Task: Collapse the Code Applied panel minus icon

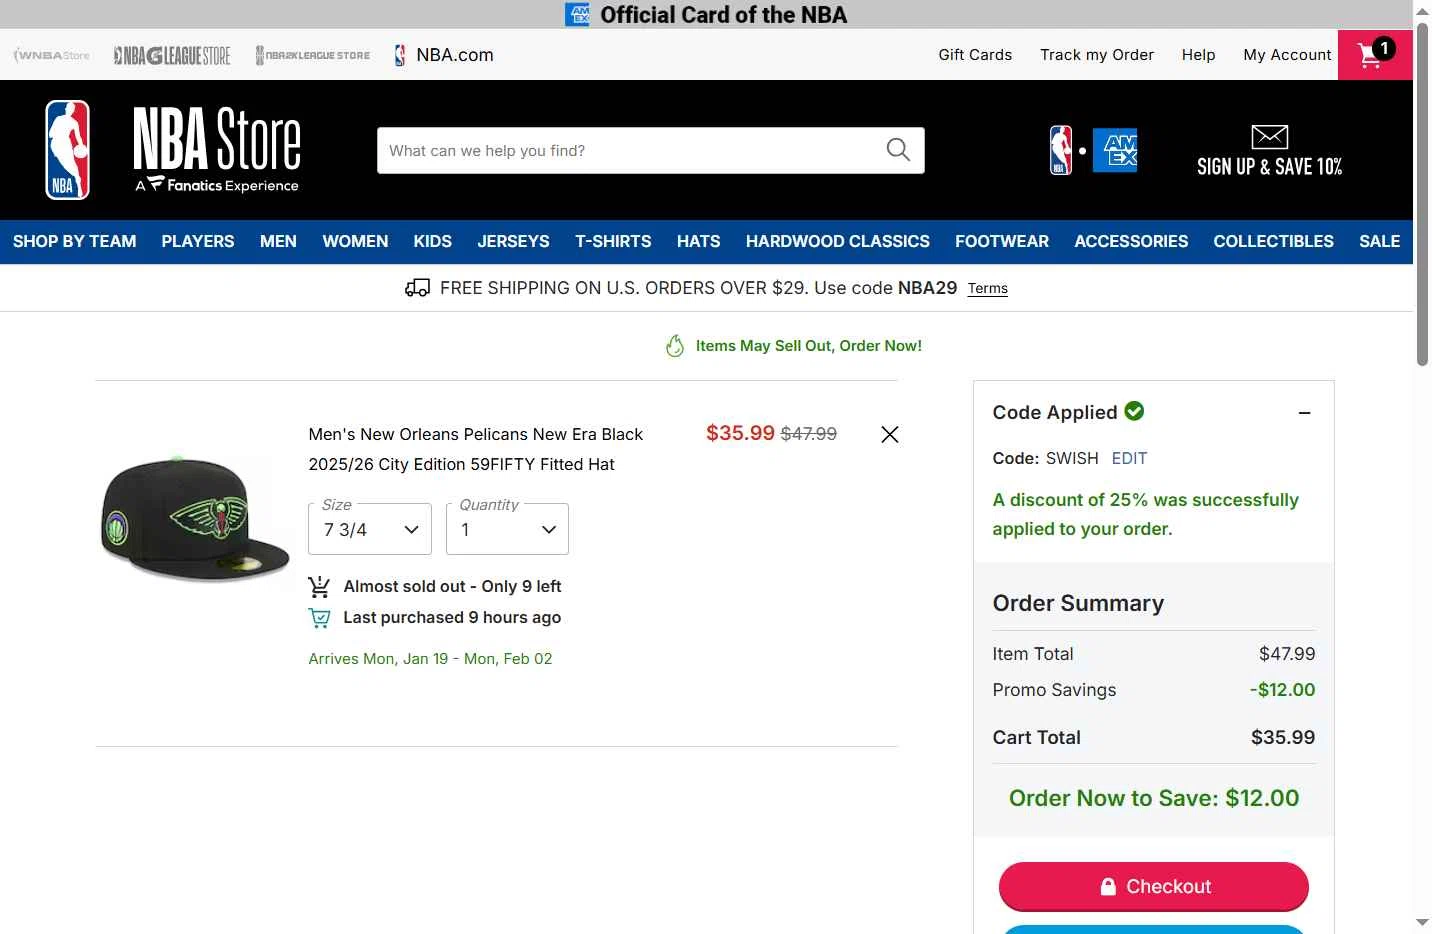Action: [1304, 413]
